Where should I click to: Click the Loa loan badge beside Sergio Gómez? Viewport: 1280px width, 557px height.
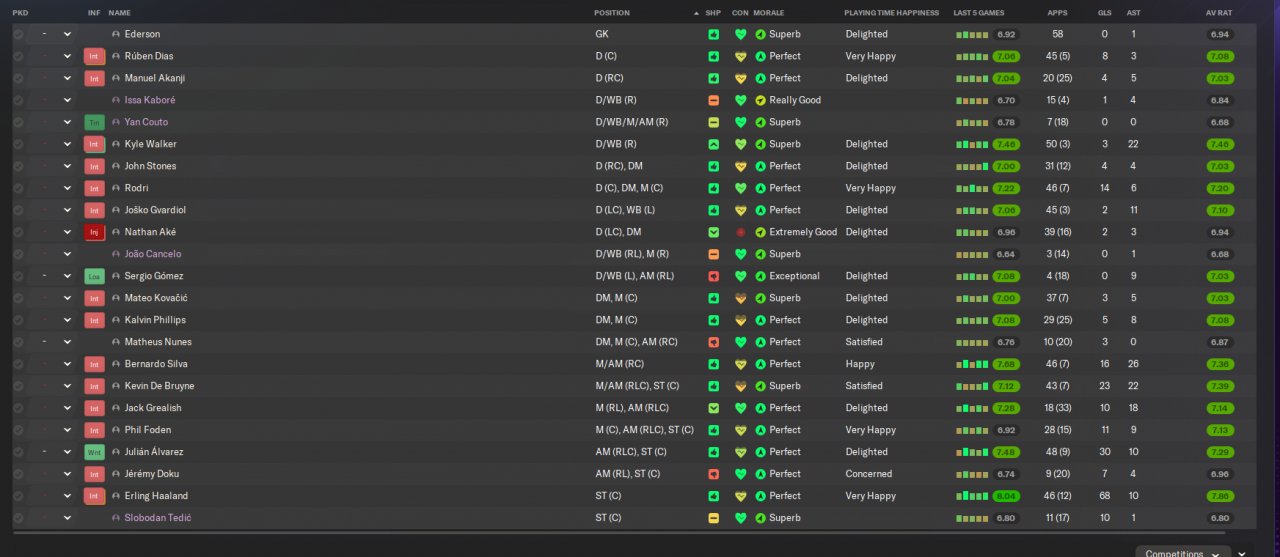tap(94, 276)
